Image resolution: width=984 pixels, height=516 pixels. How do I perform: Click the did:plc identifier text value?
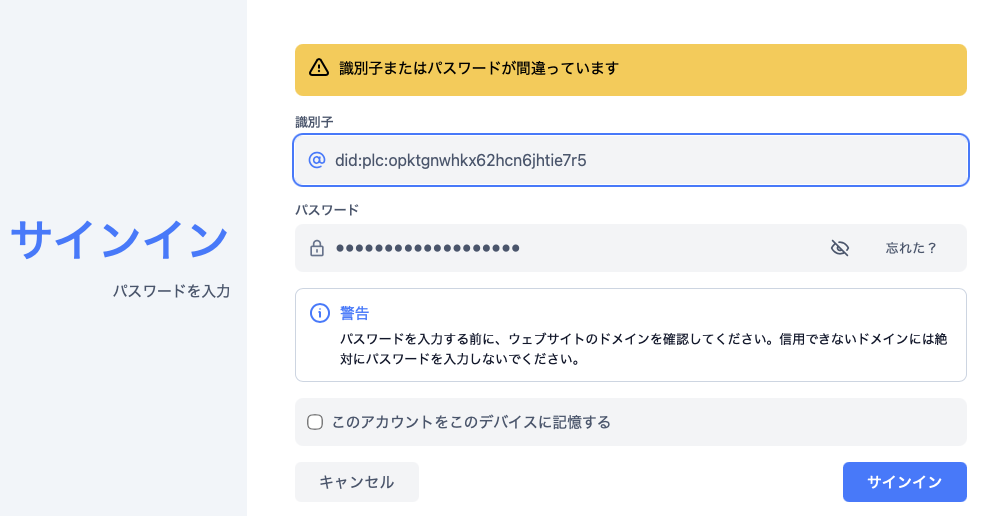(461, 160)
